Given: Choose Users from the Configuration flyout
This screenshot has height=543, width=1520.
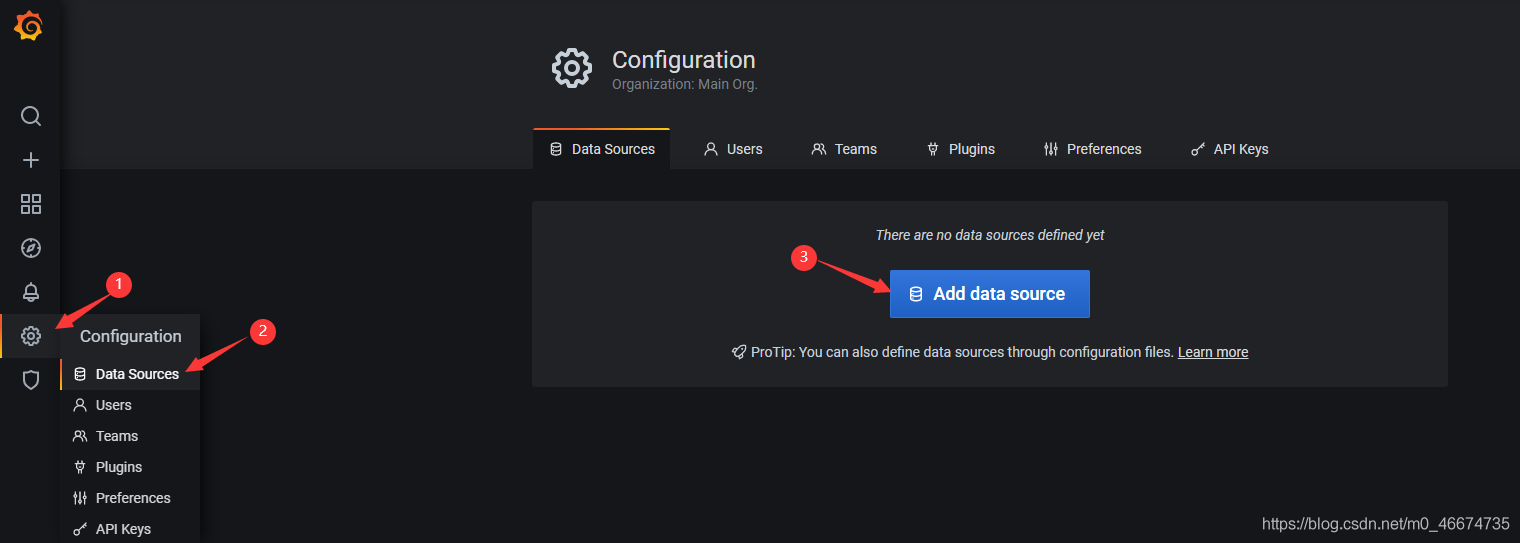Looking at the screenshot, I should [x=113, y=405].
